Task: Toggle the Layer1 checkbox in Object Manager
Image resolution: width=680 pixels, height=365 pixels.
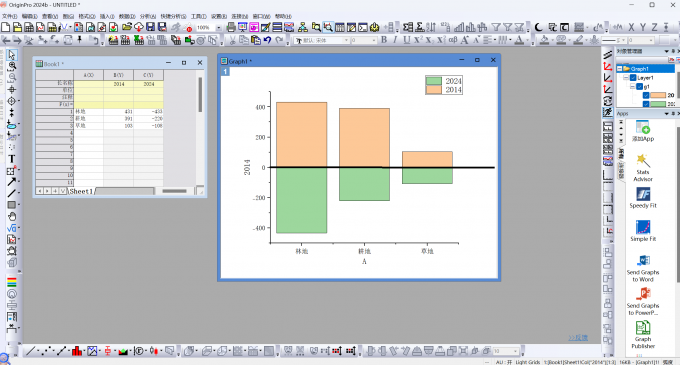Action: (x=633, y=78)
